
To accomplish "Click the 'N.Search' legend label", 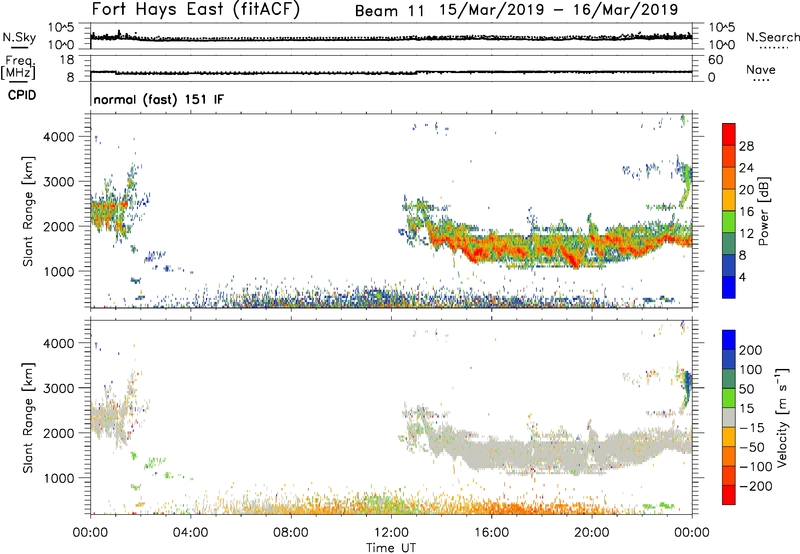I will click(772, 37).
